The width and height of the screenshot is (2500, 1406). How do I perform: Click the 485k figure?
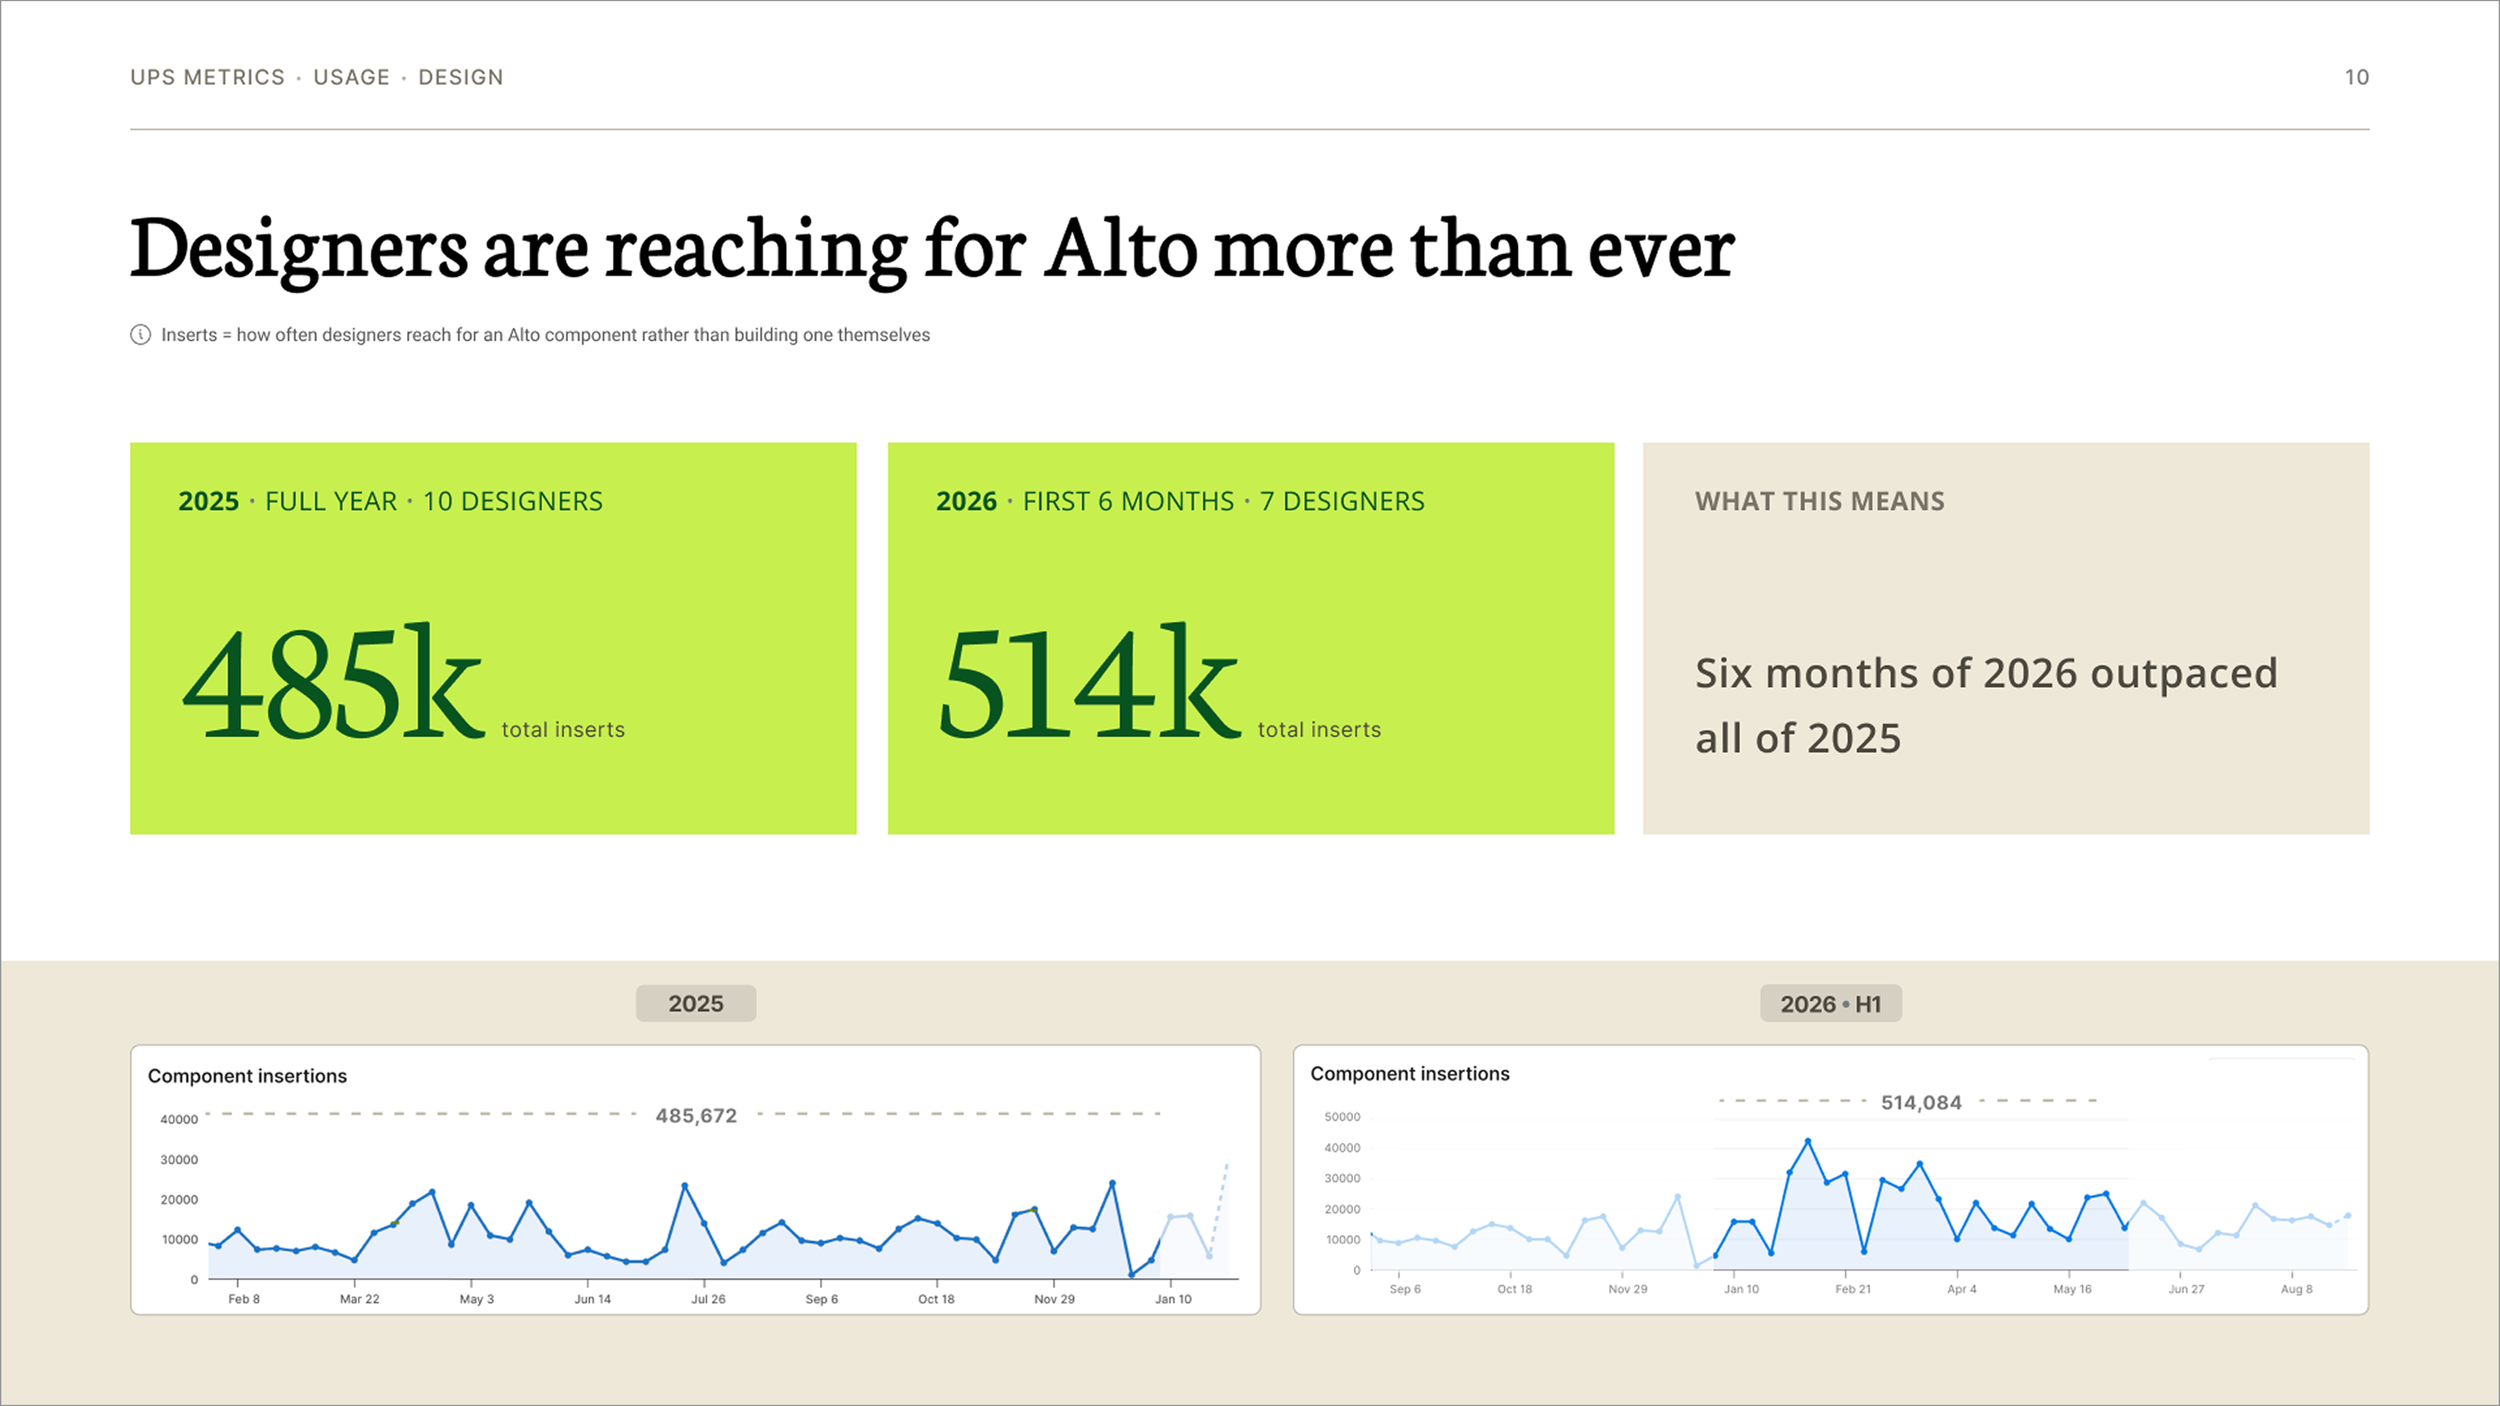tap(333, 682)
